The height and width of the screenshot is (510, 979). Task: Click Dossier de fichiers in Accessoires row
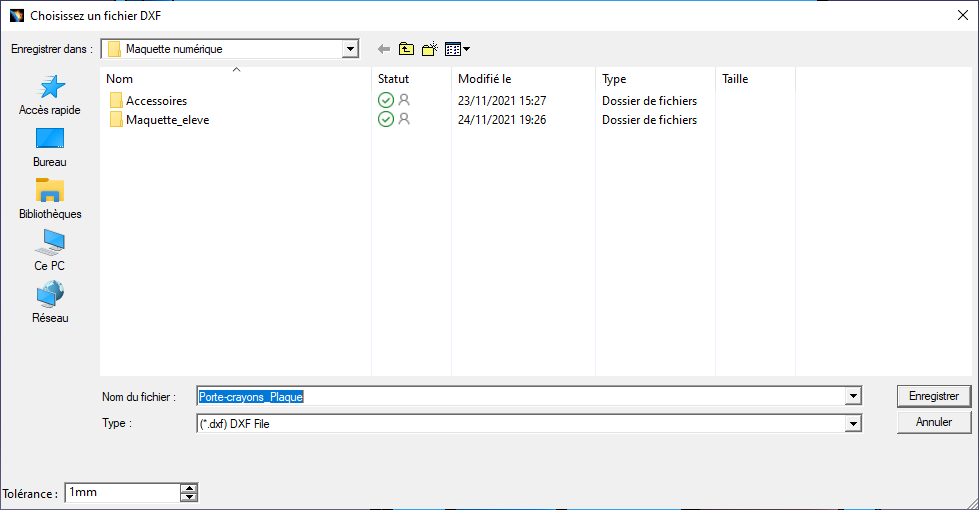tap(649, 101)
